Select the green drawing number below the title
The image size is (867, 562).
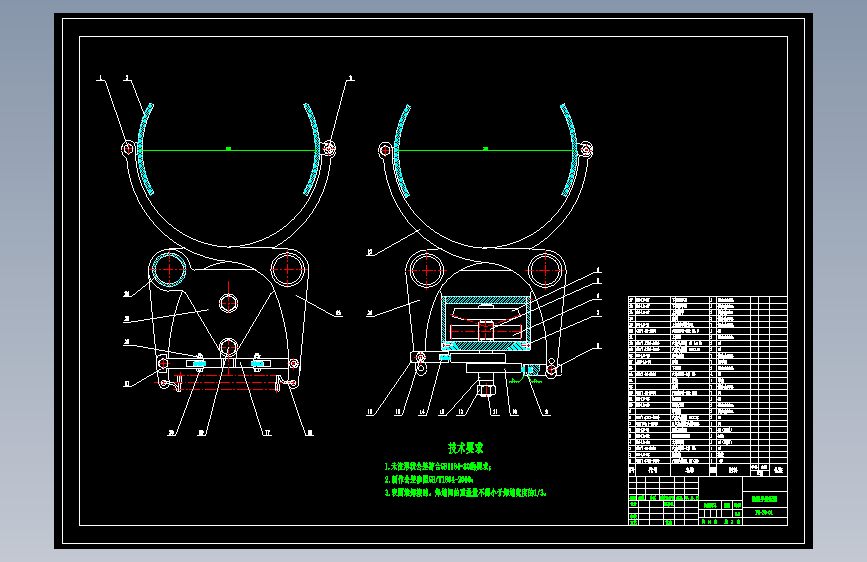[x=764, y=513]
